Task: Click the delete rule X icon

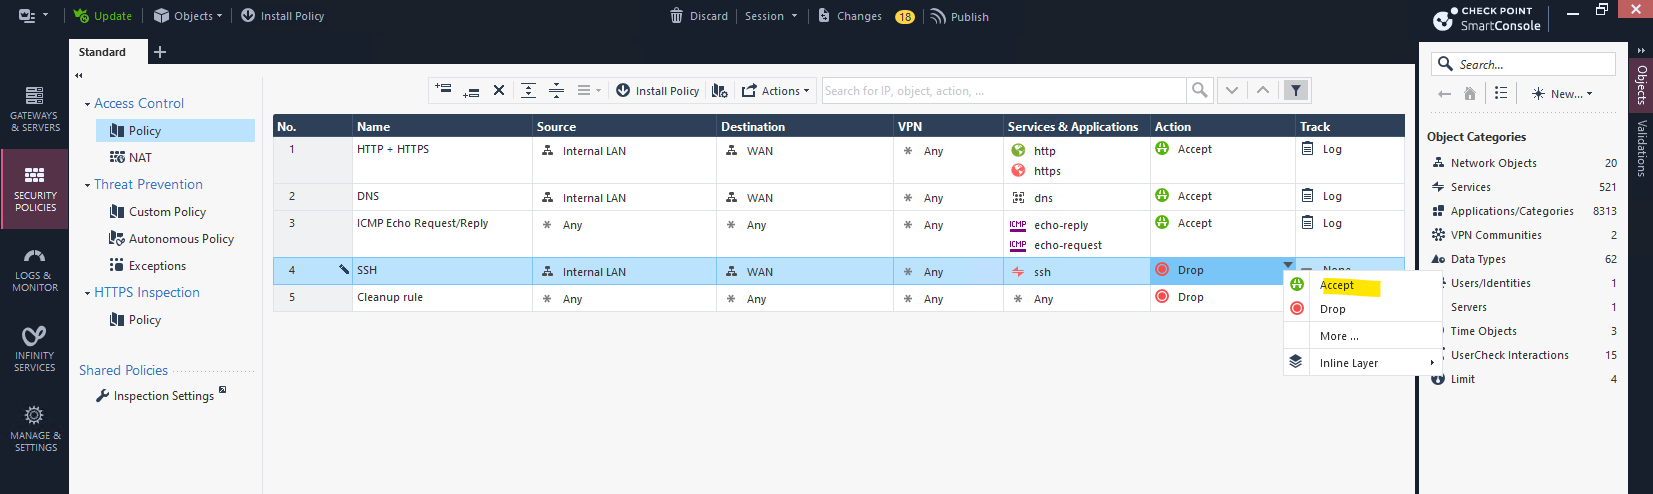Action: click(499, 90)
